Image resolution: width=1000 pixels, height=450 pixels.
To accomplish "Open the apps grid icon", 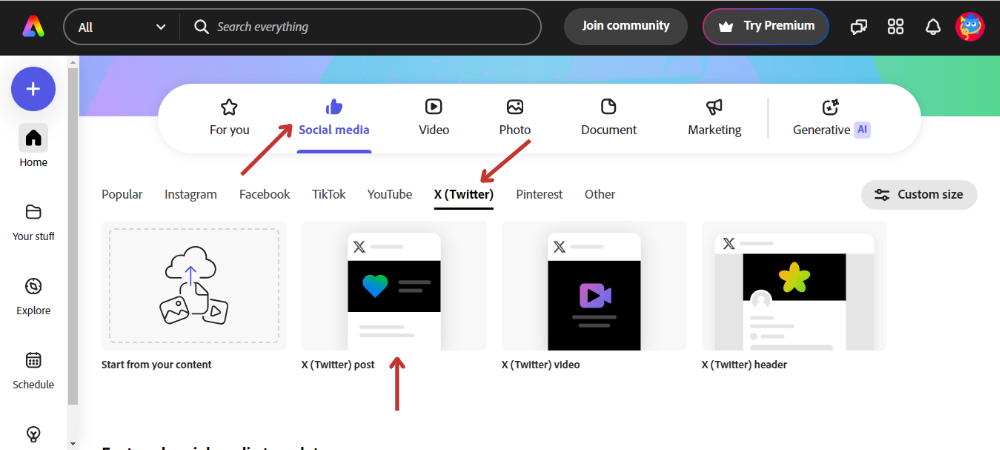I will pos(896,27).
